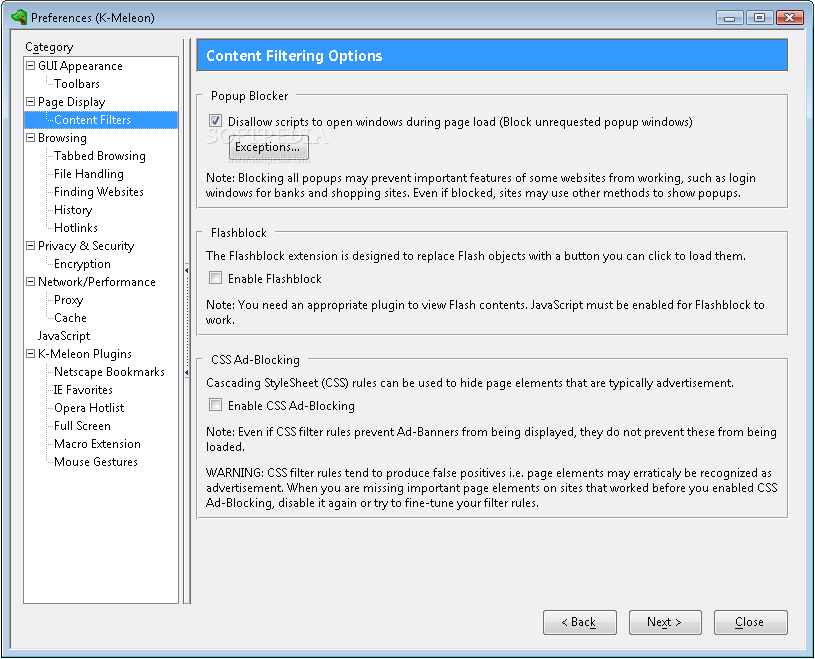Open Full Screen plugin settings

[82, 426]
